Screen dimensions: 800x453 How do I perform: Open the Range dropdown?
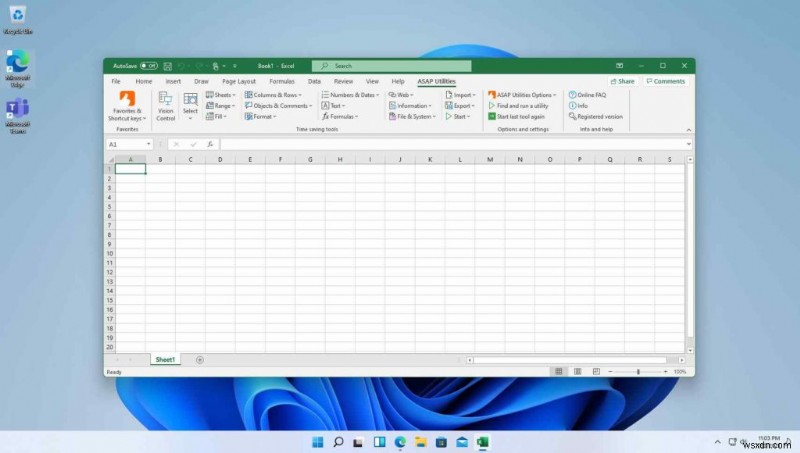220,106
